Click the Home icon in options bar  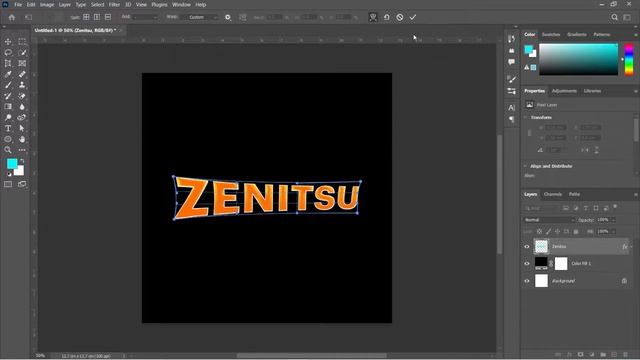[12, 17]
